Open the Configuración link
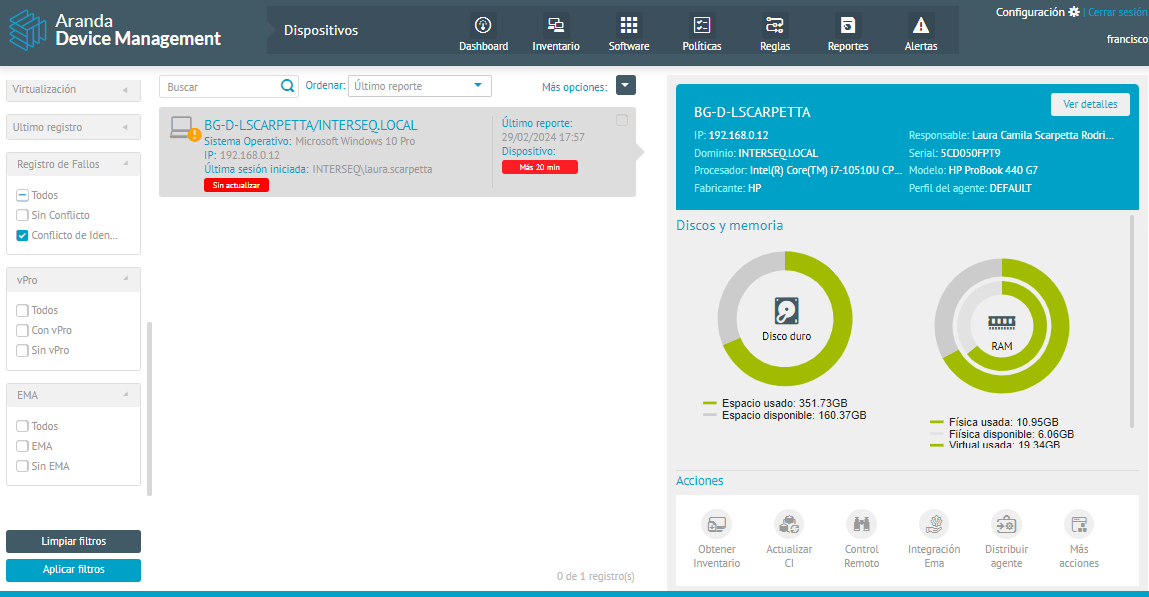The height and width of the screenshot is (597, 1149). coord(1030,12)
